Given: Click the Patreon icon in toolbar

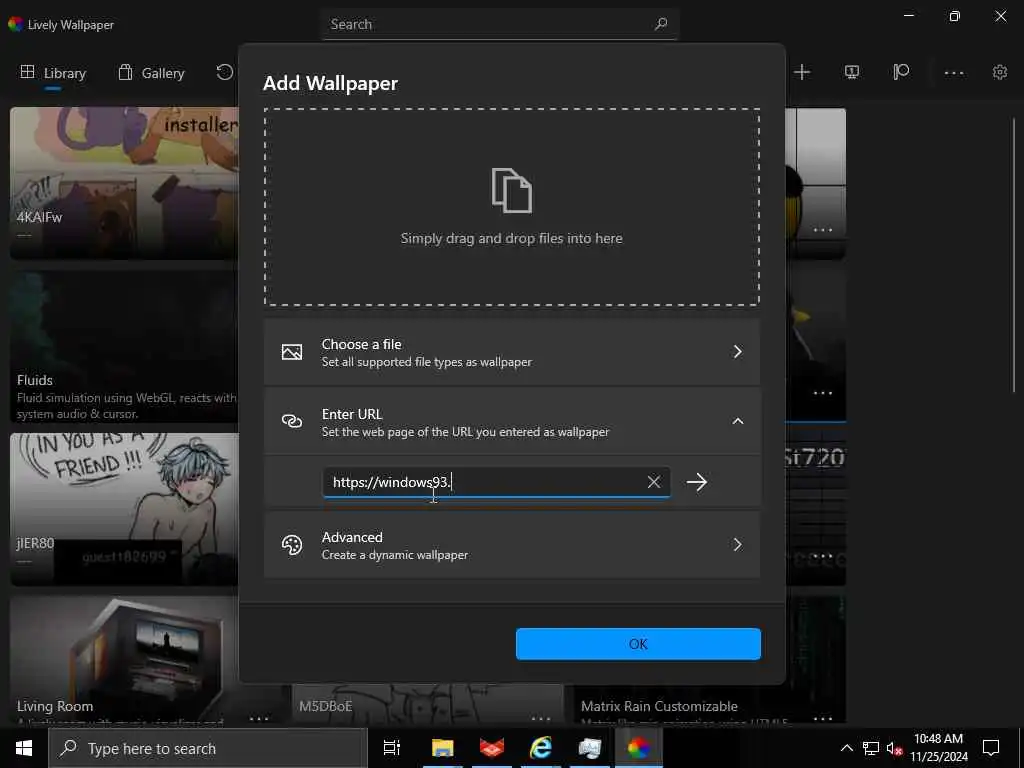Looking at the screenshot, I should [x=901, y=72].
